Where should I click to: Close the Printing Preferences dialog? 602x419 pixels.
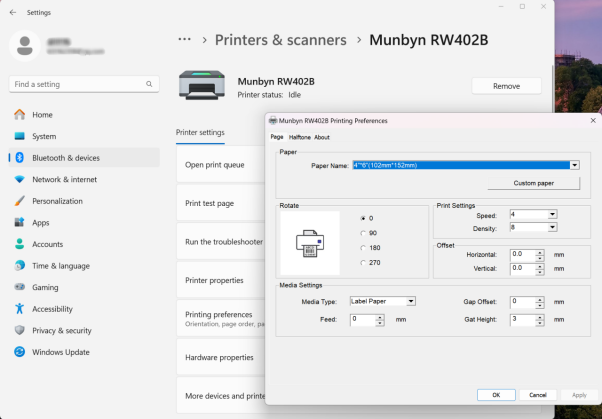pos(593,121)
